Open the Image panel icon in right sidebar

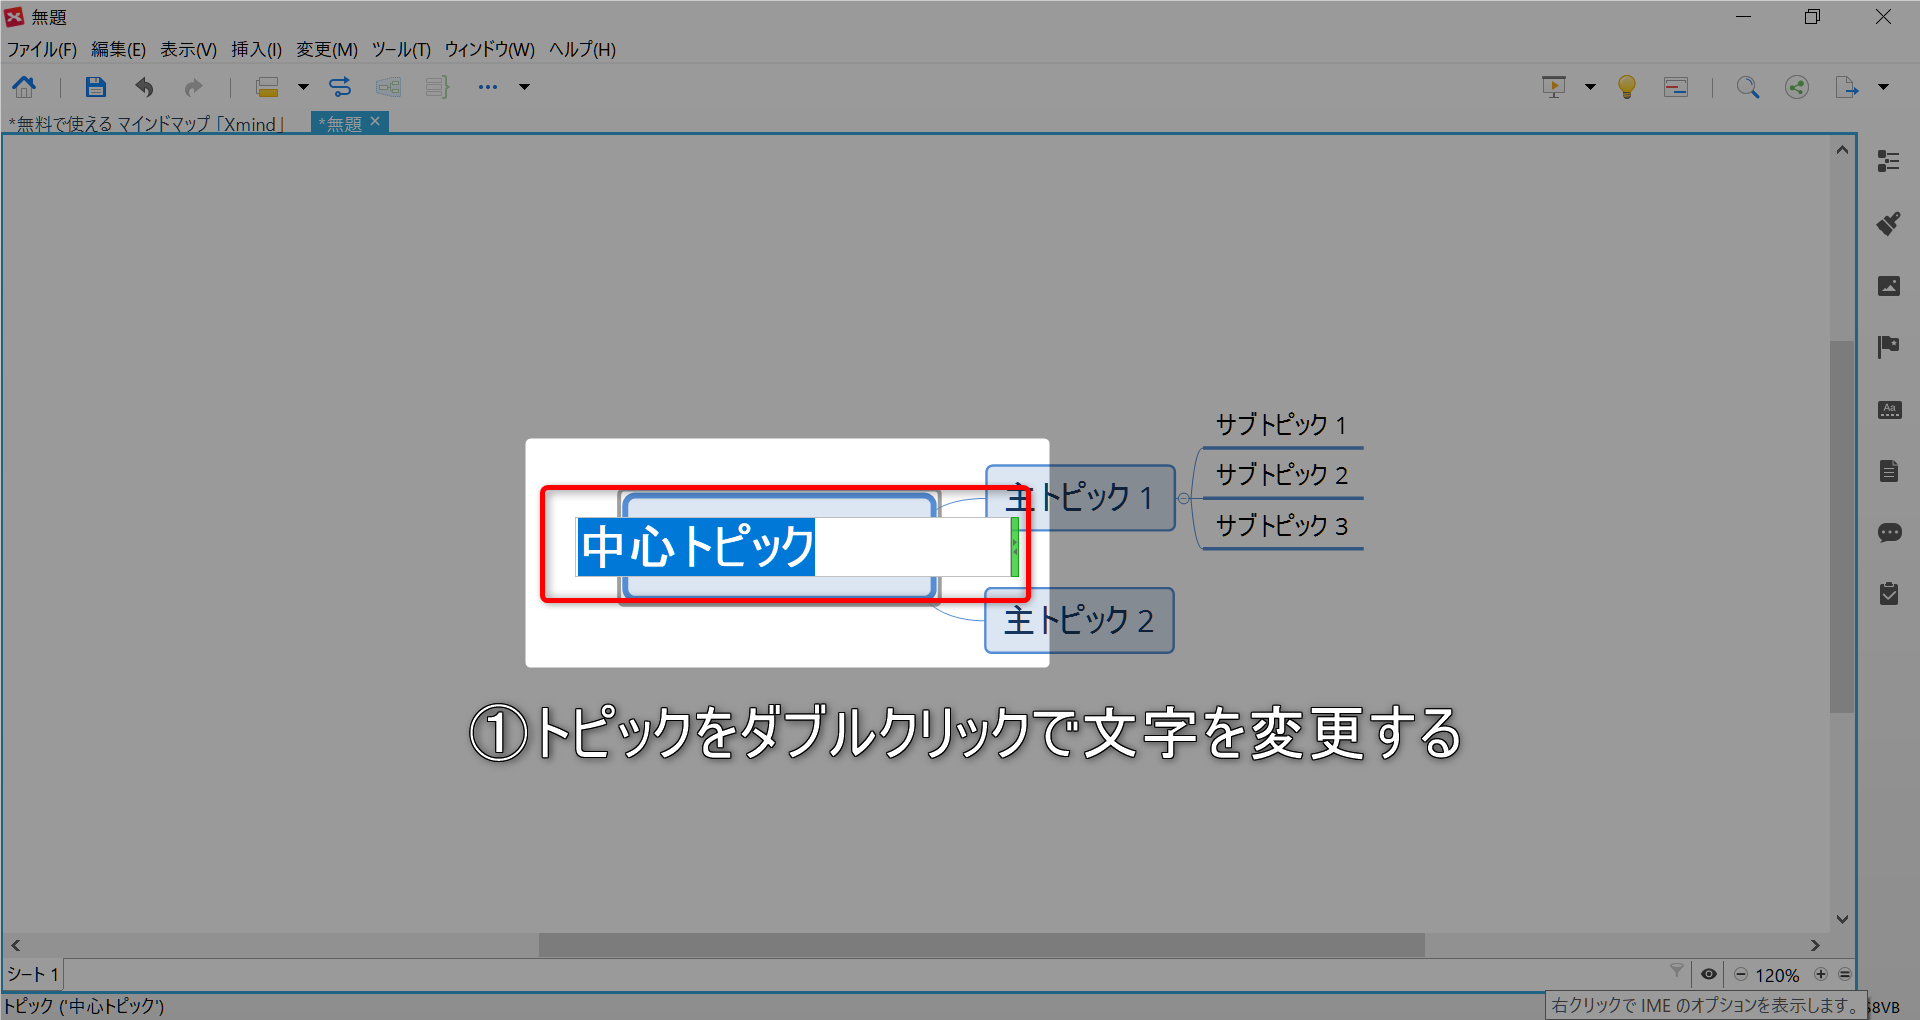pyautogui.click(x=1889, y=286)
